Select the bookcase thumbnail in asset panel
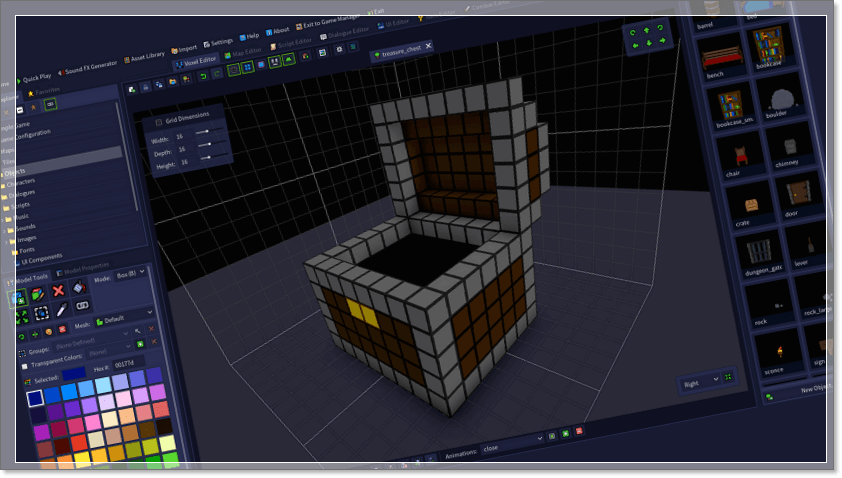The width and height of the screenshot is (842, 478). [x=767, y=47]
